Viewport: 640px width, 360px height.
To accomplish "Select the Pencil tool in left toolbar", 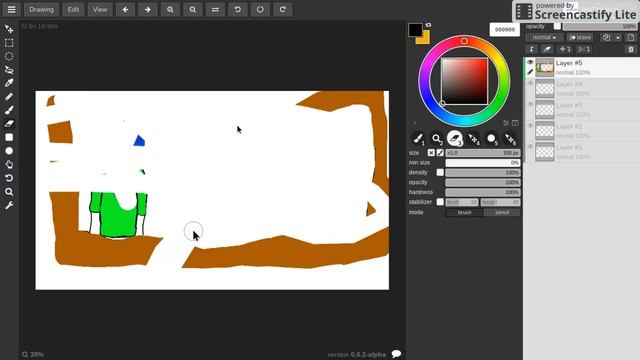I will tap(9, 97).
